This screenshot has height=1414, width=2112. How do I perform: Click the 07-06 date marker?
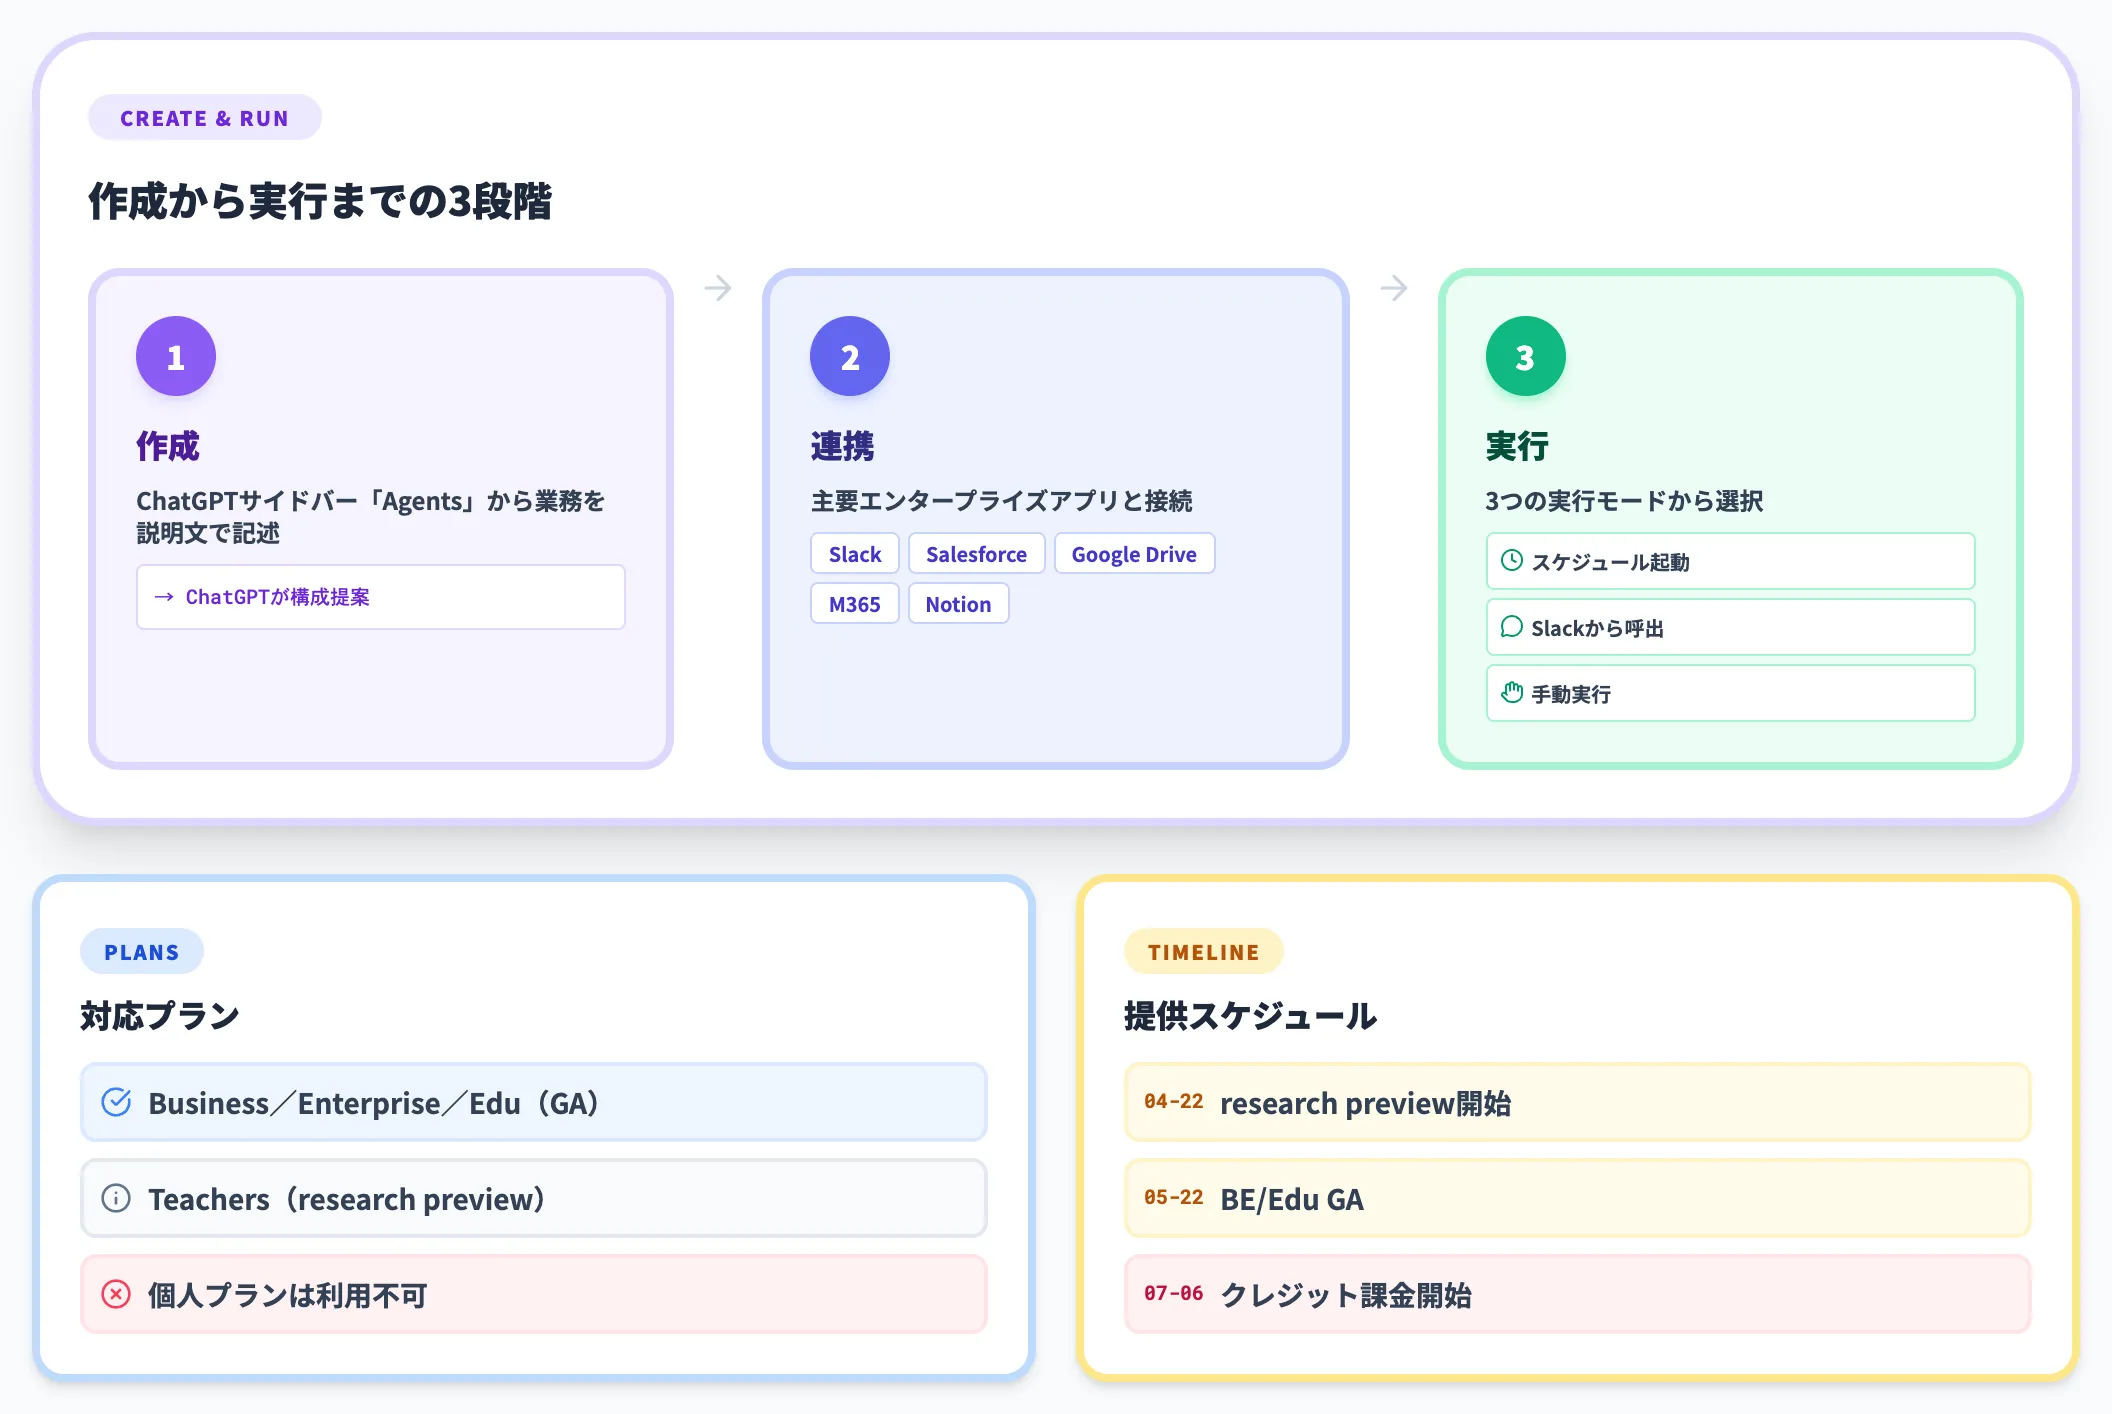(1174, 1293)
